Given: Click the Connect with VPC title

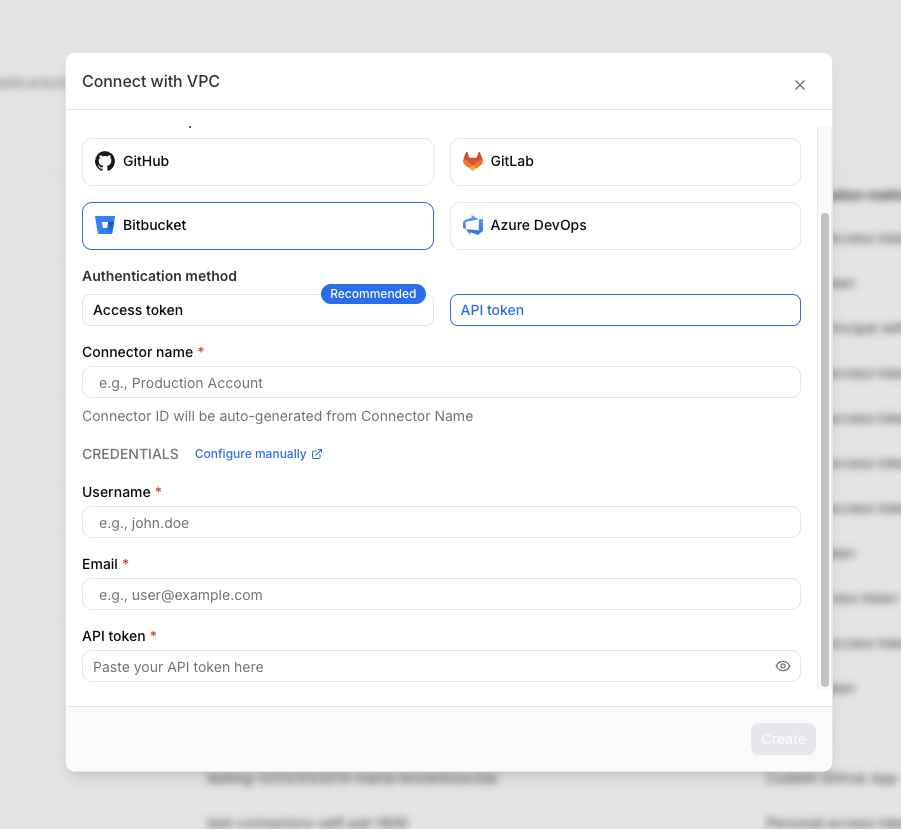Looking at the screenshot, I should (151, 82).
